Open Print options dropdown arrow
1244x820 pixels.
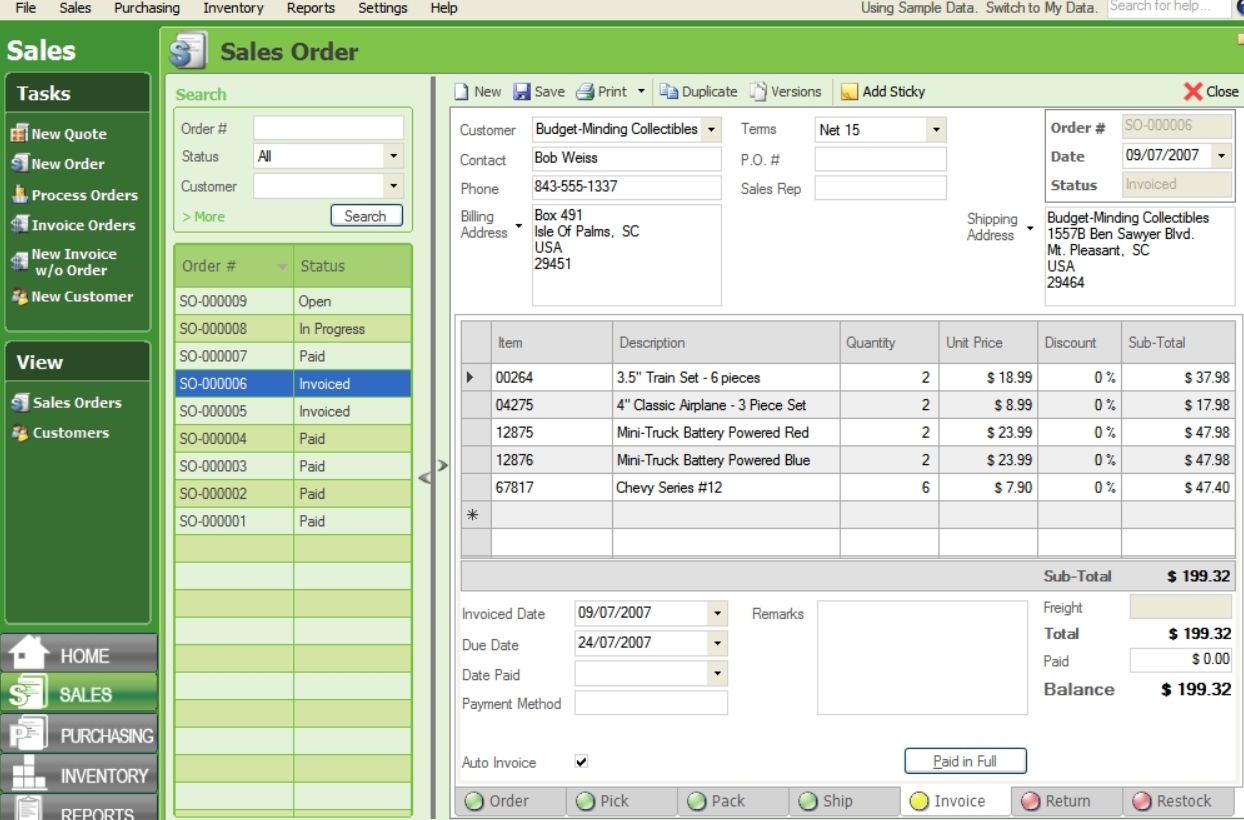tap(641, 91)
